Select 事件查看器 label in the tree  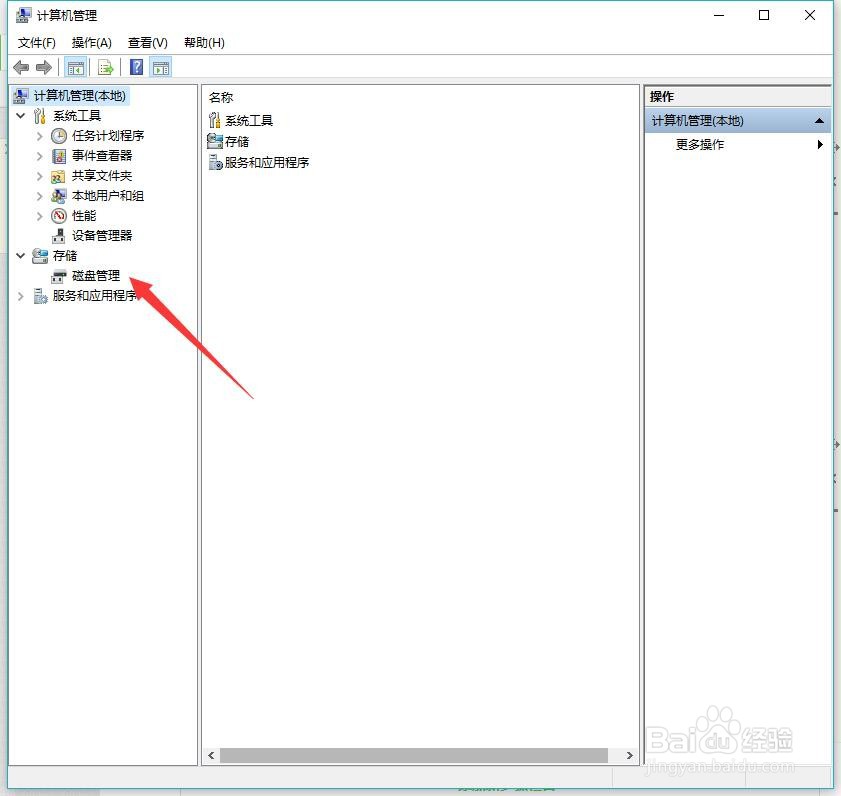point(102,156)
